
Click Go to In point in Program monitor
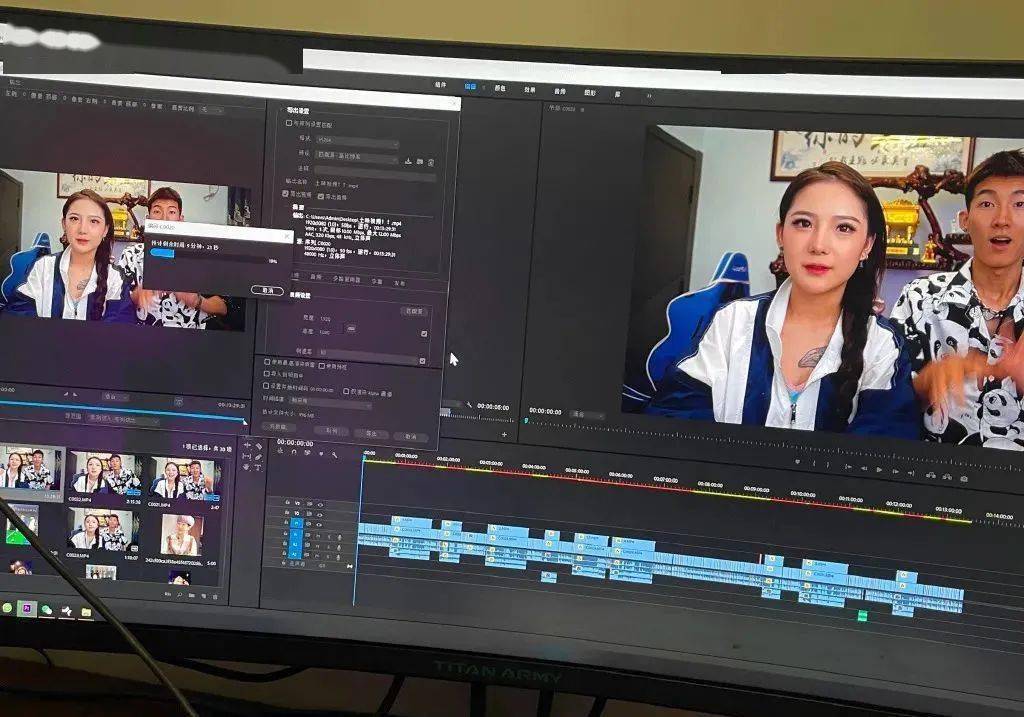coord(848,467)
